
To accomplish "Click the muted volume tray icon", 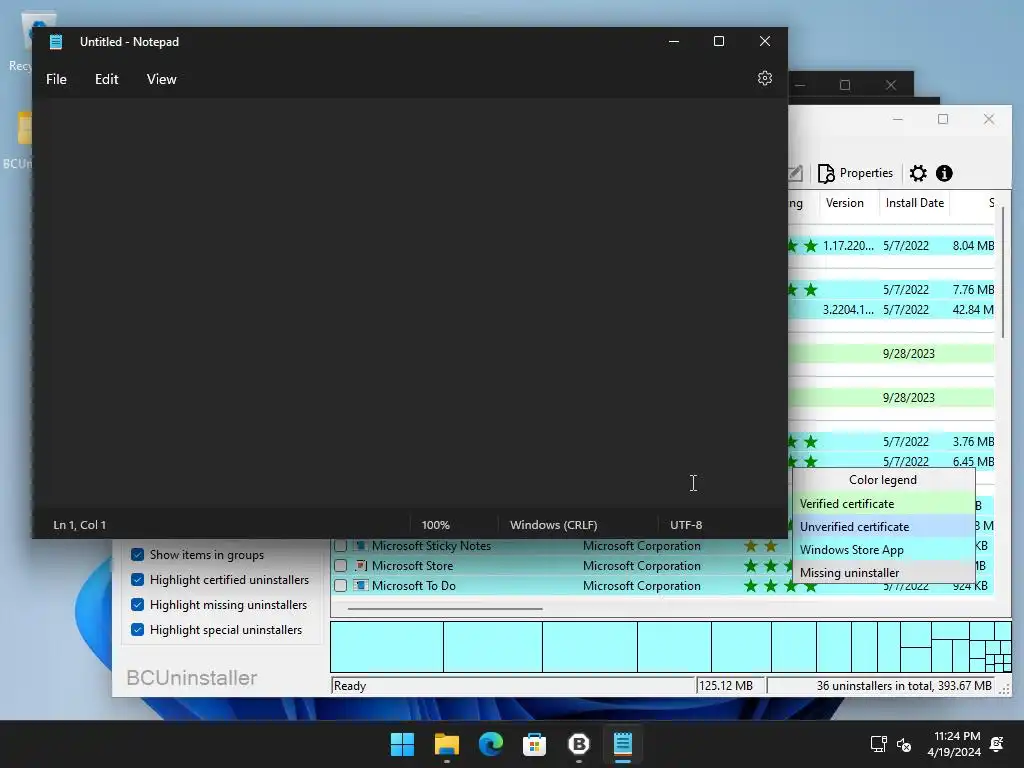I will [904, 744].
